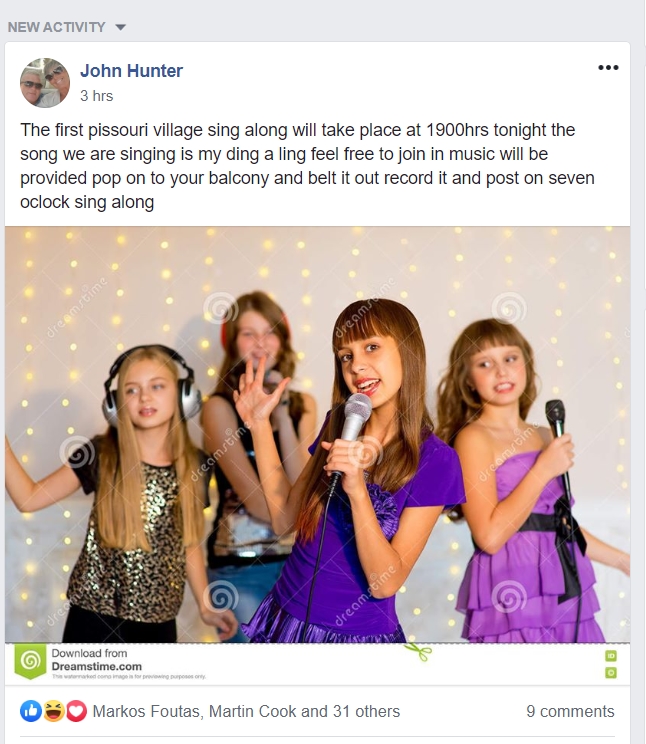View Markos Foutas in the reactions list
This screenshot has width=646, height=744.
point(146,711)
